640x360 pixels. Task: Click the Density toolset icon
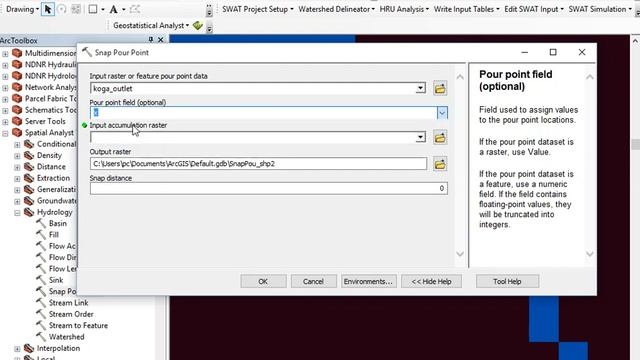(x=29, y=155)
